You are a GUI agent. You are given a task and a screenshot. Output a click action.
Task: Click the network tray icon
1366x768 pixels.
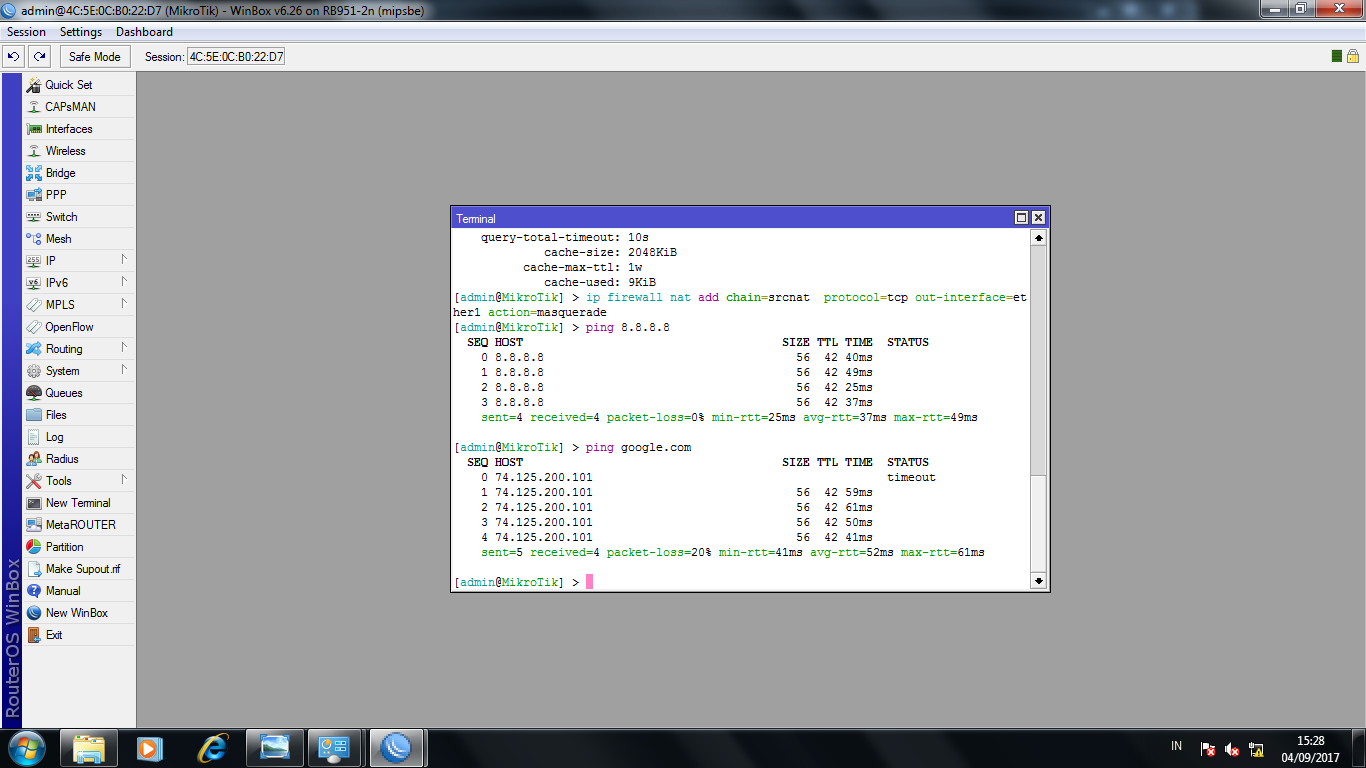point(1257,749)
